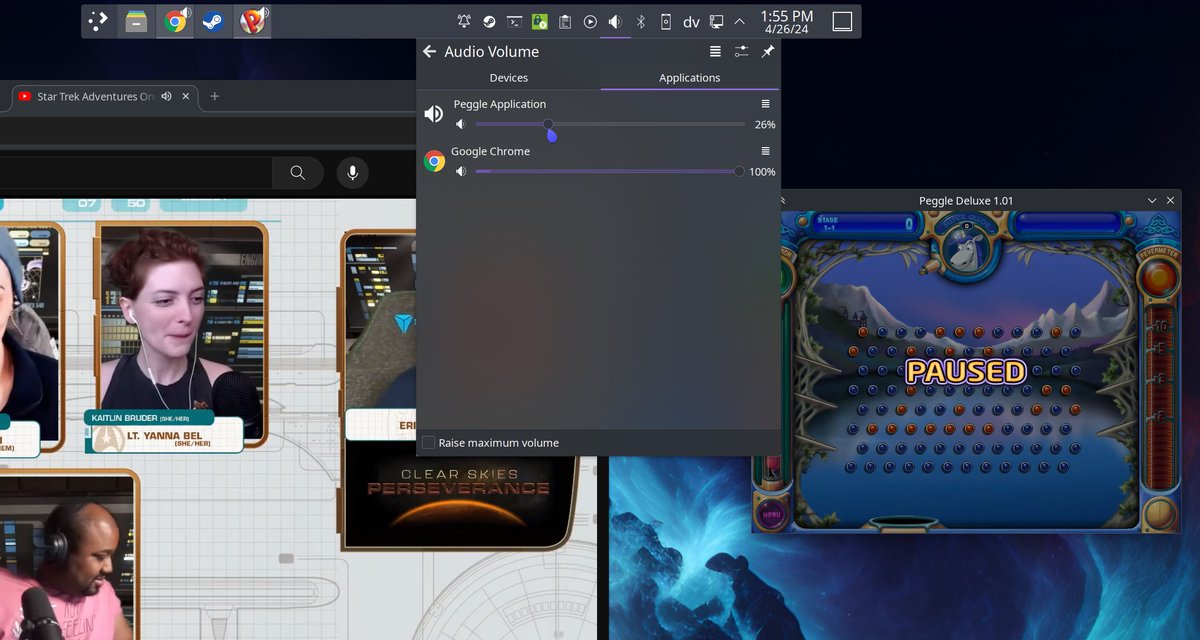The width and height of the screenshot is (1200, 640).
Task: Click the show desktop button
Action: tap(842, 21)
